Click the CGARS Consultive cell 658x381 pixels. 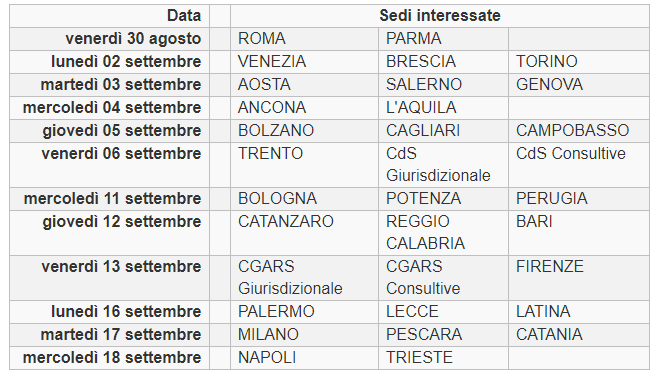click(443, 278)
